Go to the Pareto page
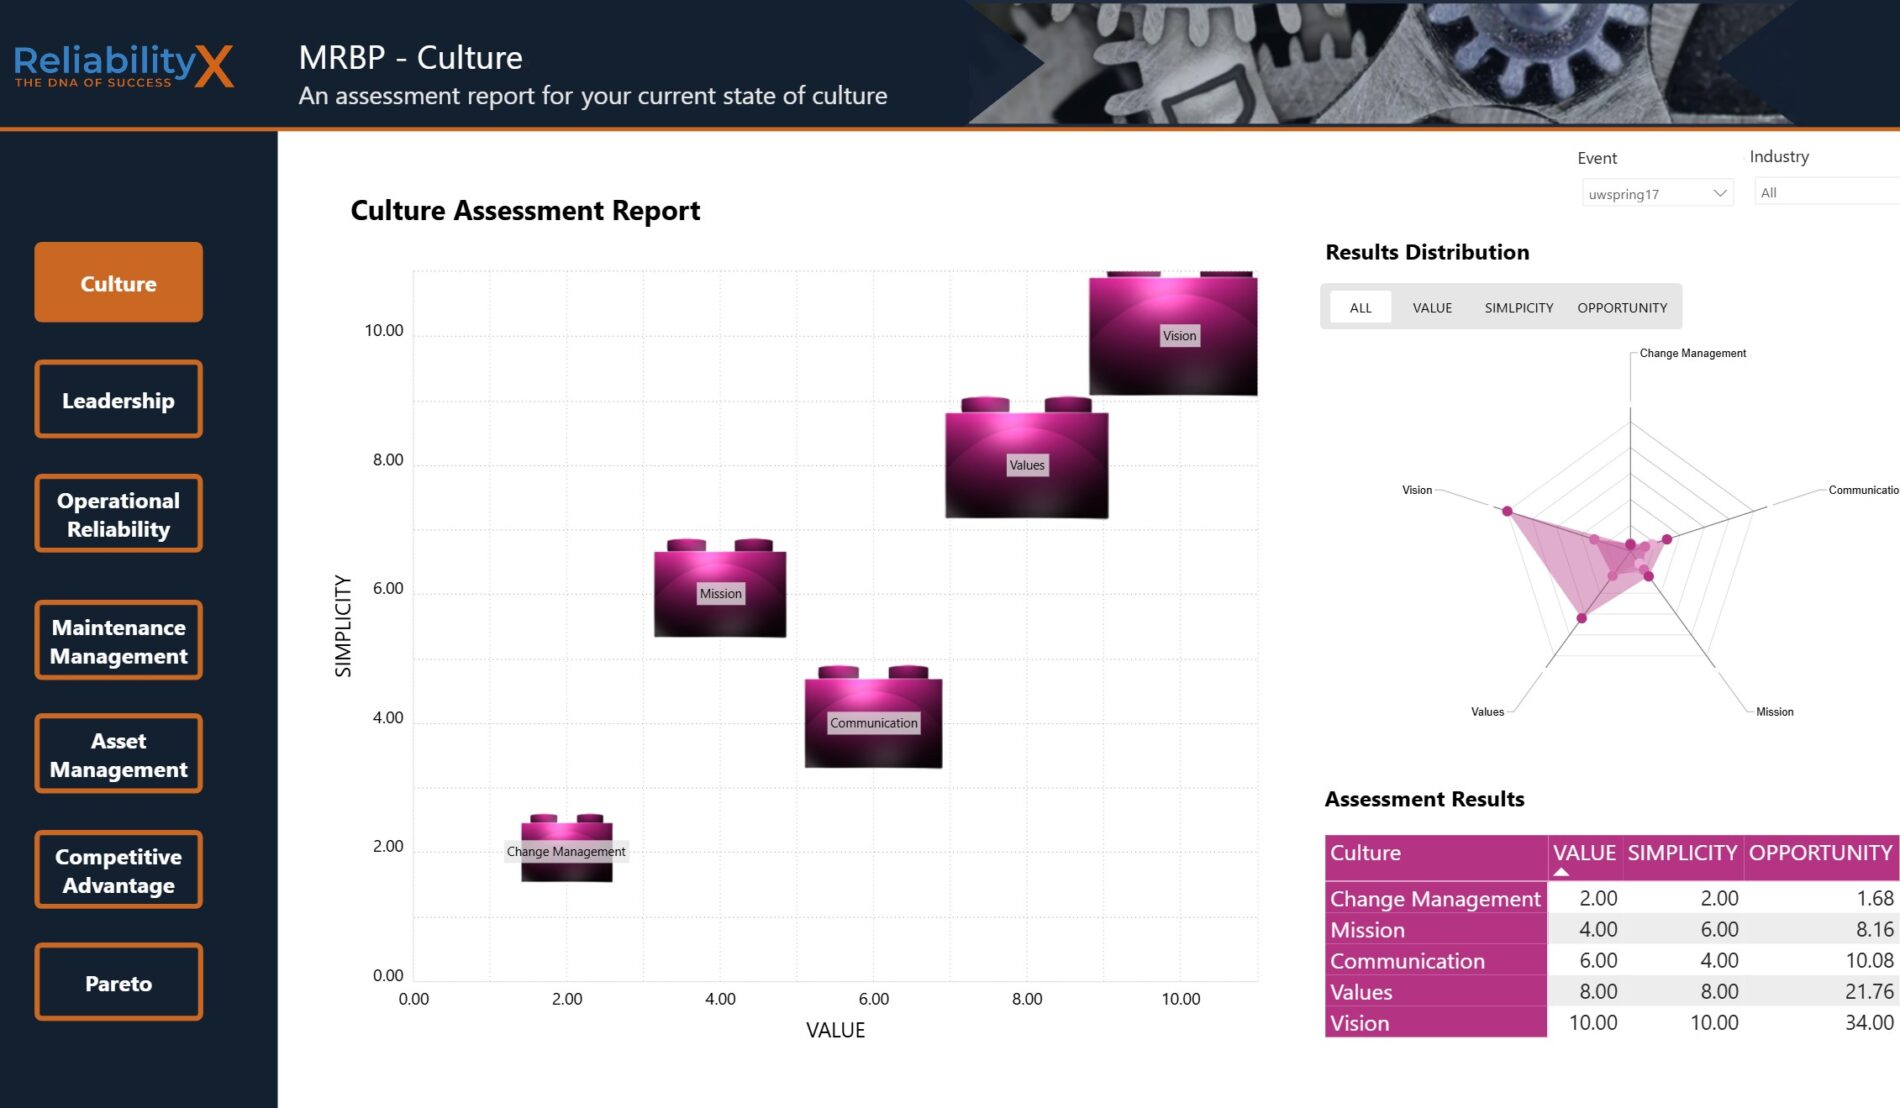 click(x=118, y=983)
